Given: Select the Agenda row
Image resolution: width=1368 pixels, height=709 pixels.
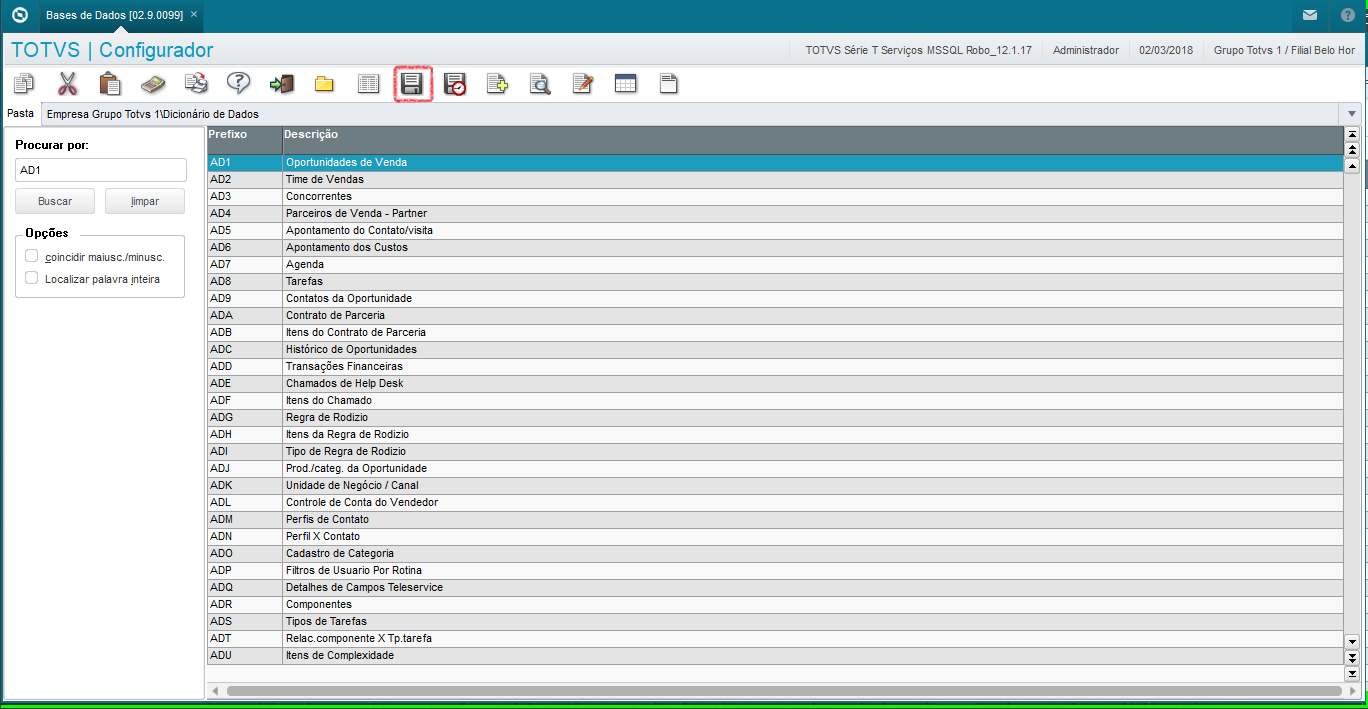Looking at the screenshot, I should 774,264.
